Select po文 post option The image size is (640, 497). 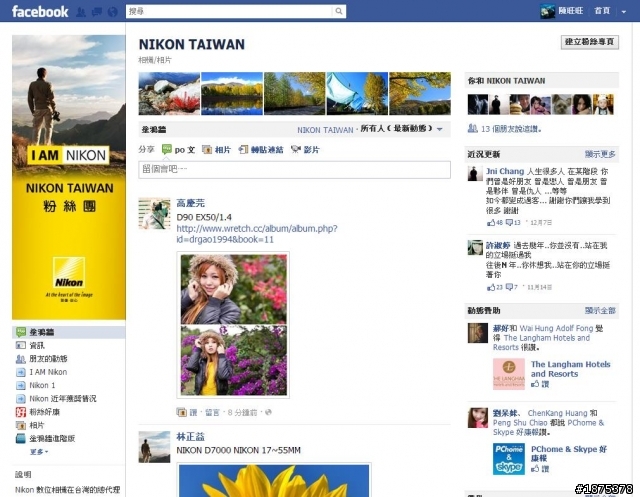179,150
